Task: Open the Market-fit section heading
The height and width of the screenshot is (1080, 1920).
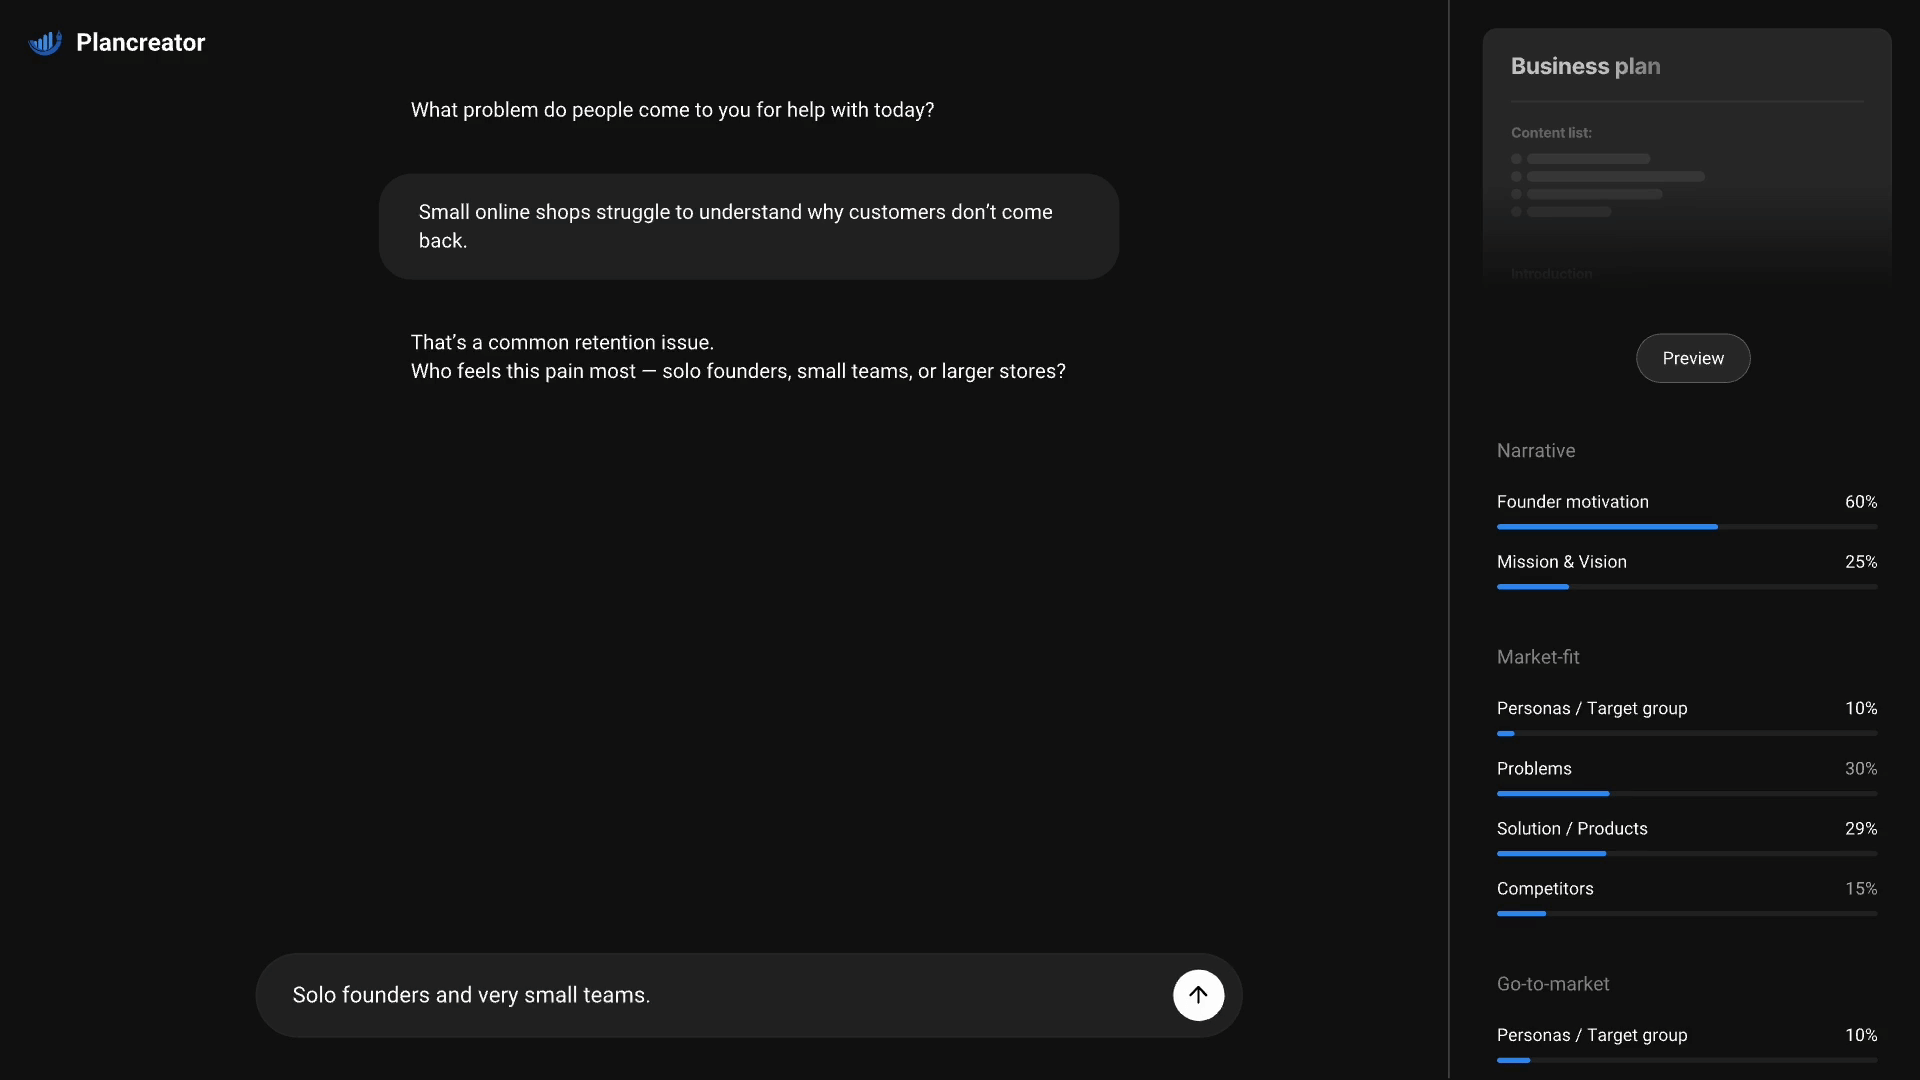Action: pos(1538,657)
